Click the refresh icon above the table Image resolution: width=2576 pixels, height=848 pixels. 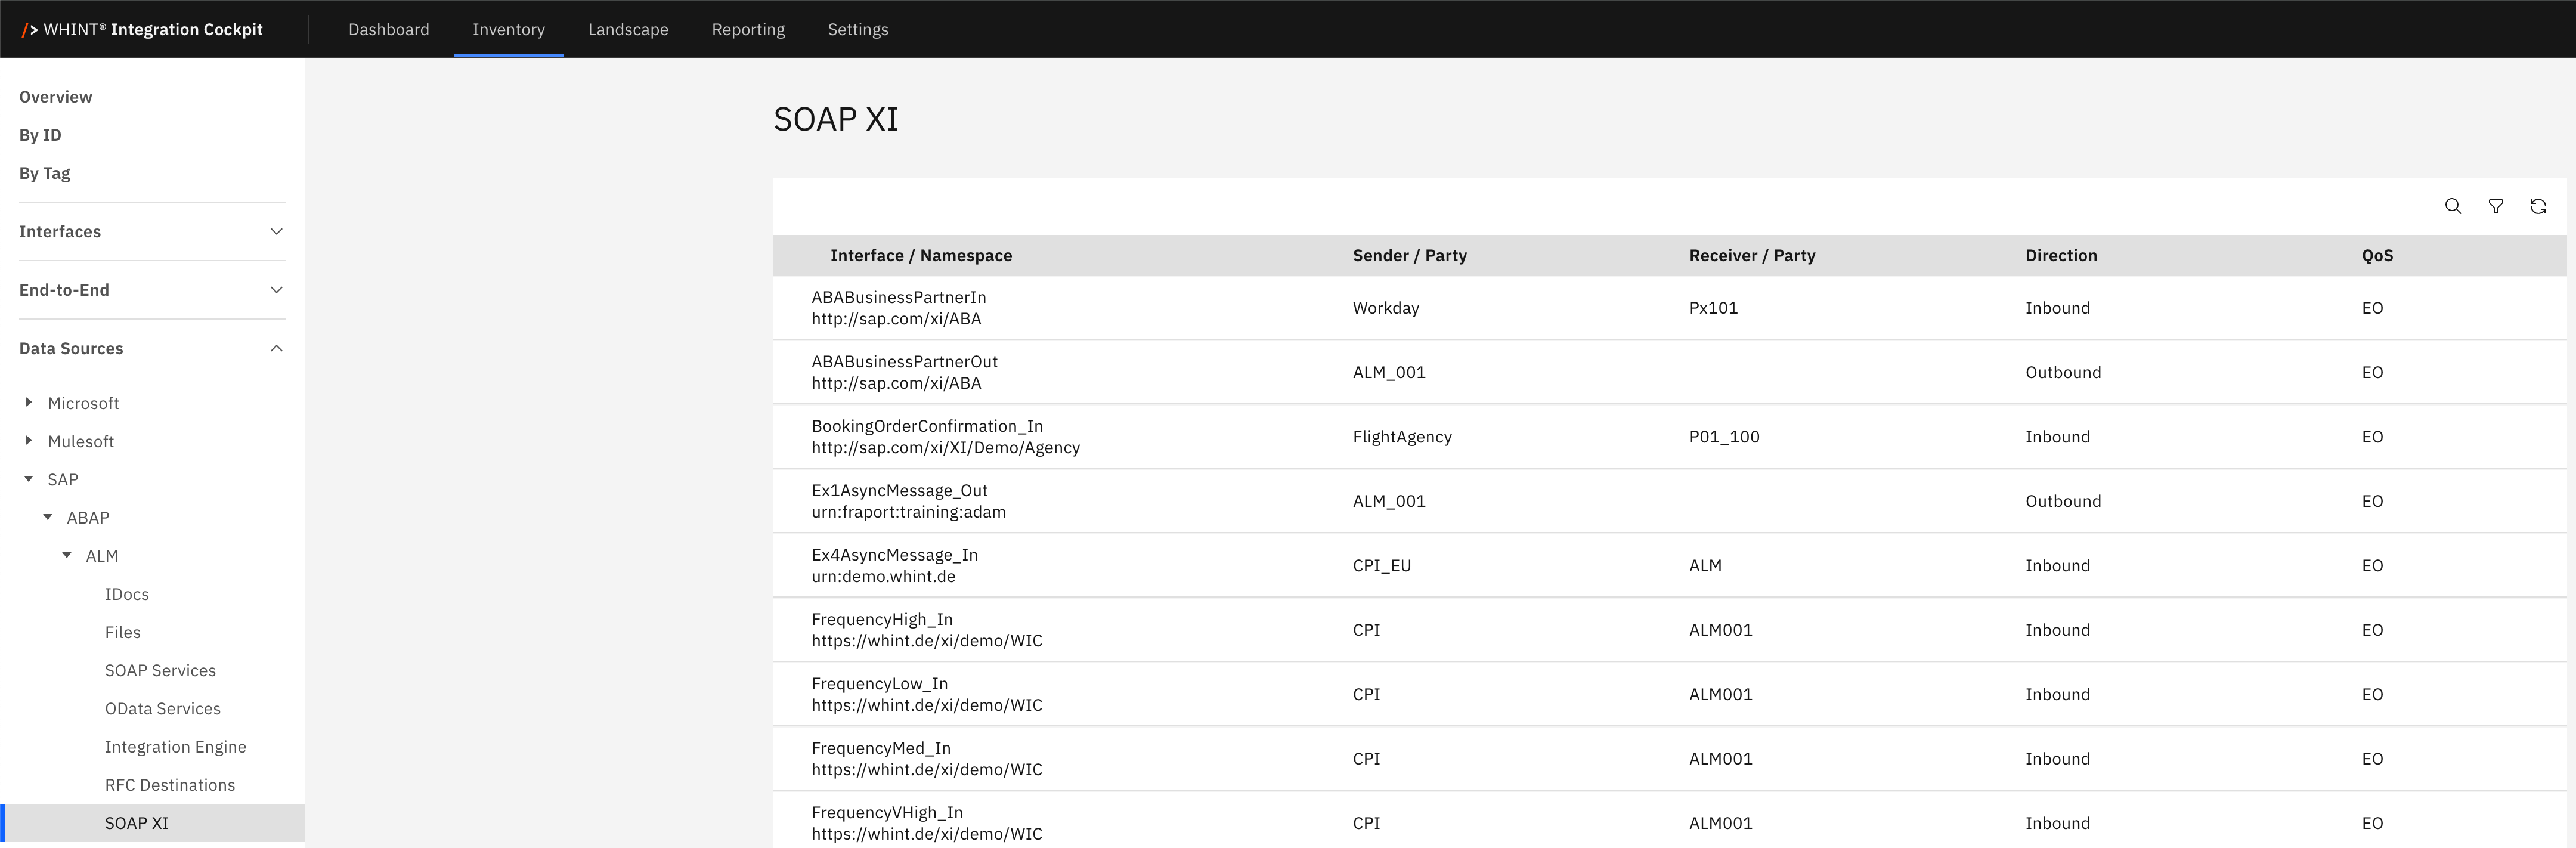click(2537, 206)
